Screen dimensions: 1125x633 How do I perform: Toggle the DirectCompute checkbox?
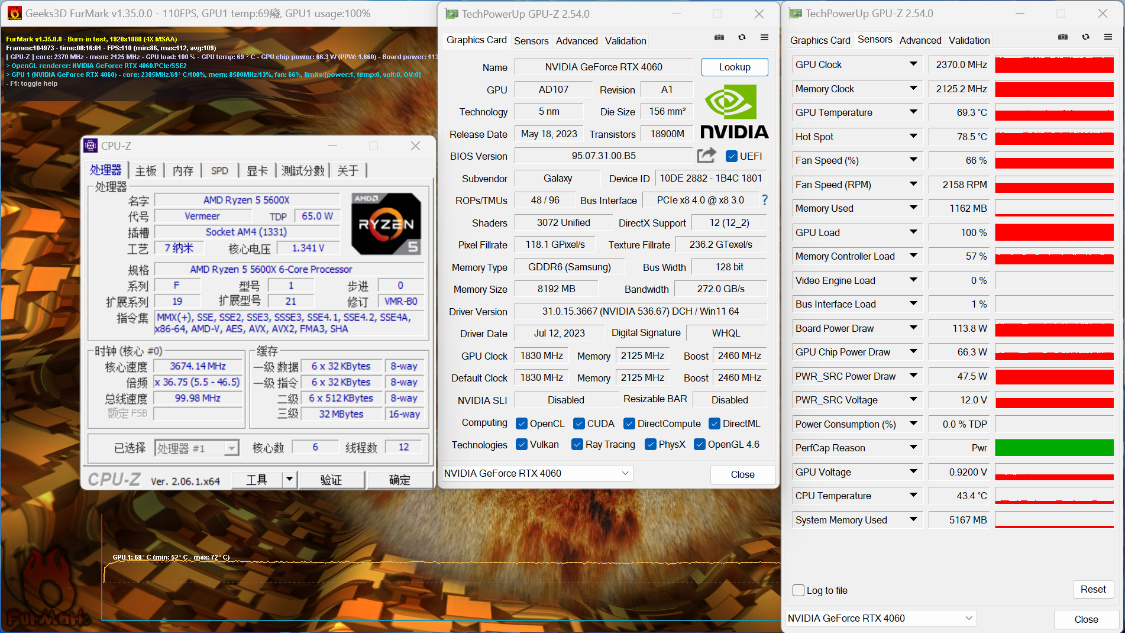[x=629, y=423]
